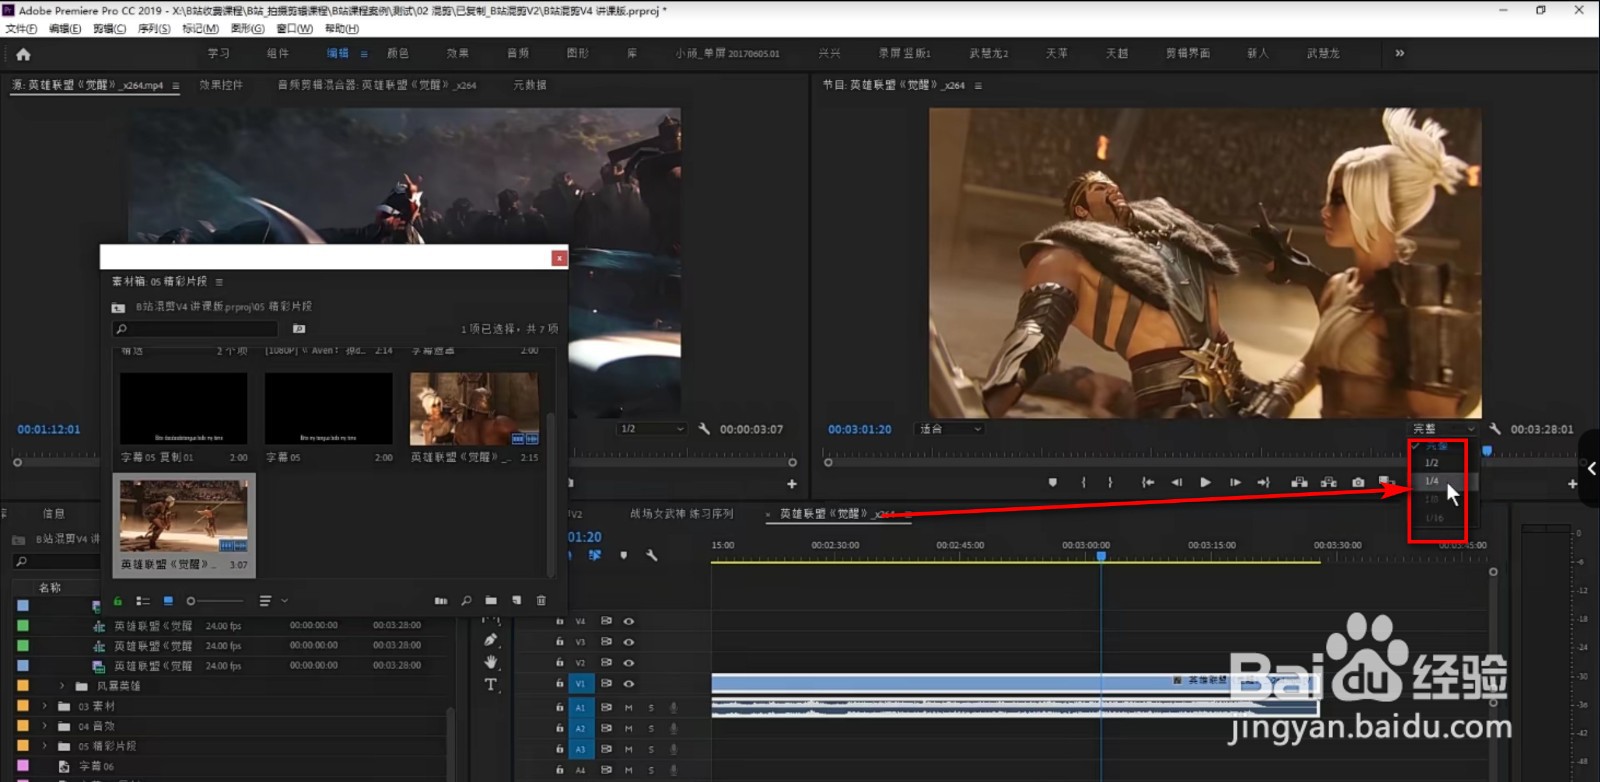
Task: Step forward one frame in the program monitor
Action: (1235, 483)
